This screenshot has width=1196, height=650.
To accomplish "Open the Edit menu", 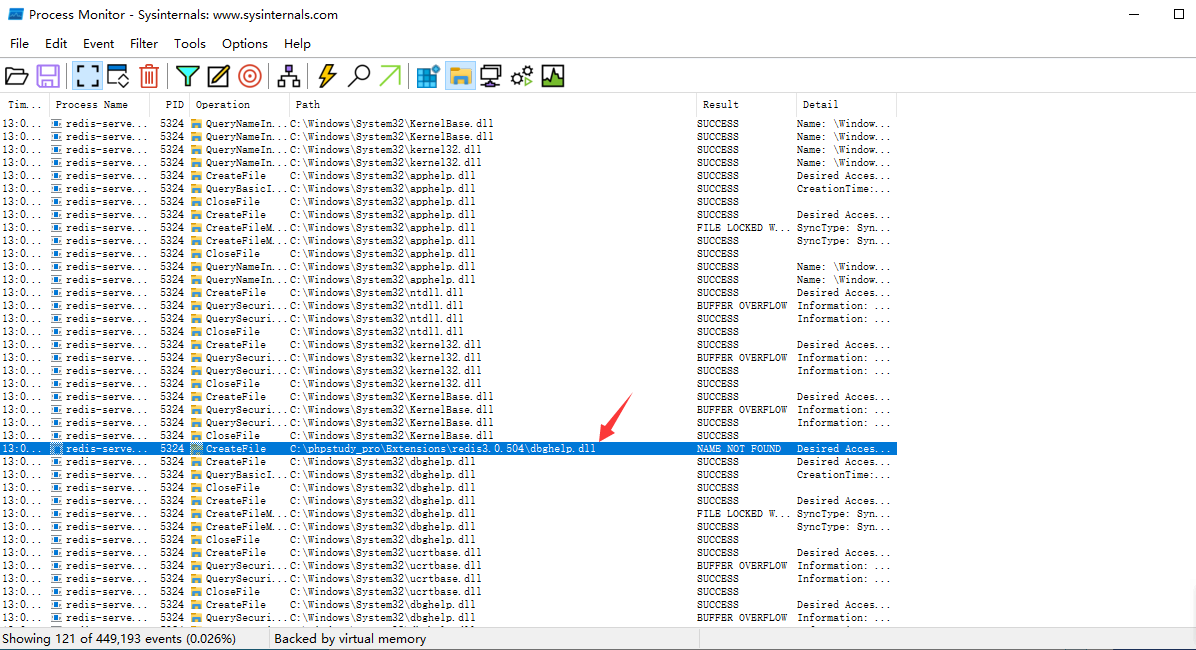I will pyautogui.click(x=56, y=43).
